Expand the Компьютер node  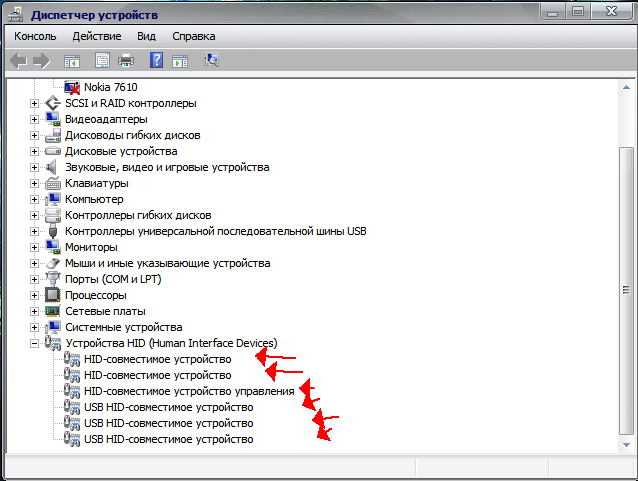(34, 199)
